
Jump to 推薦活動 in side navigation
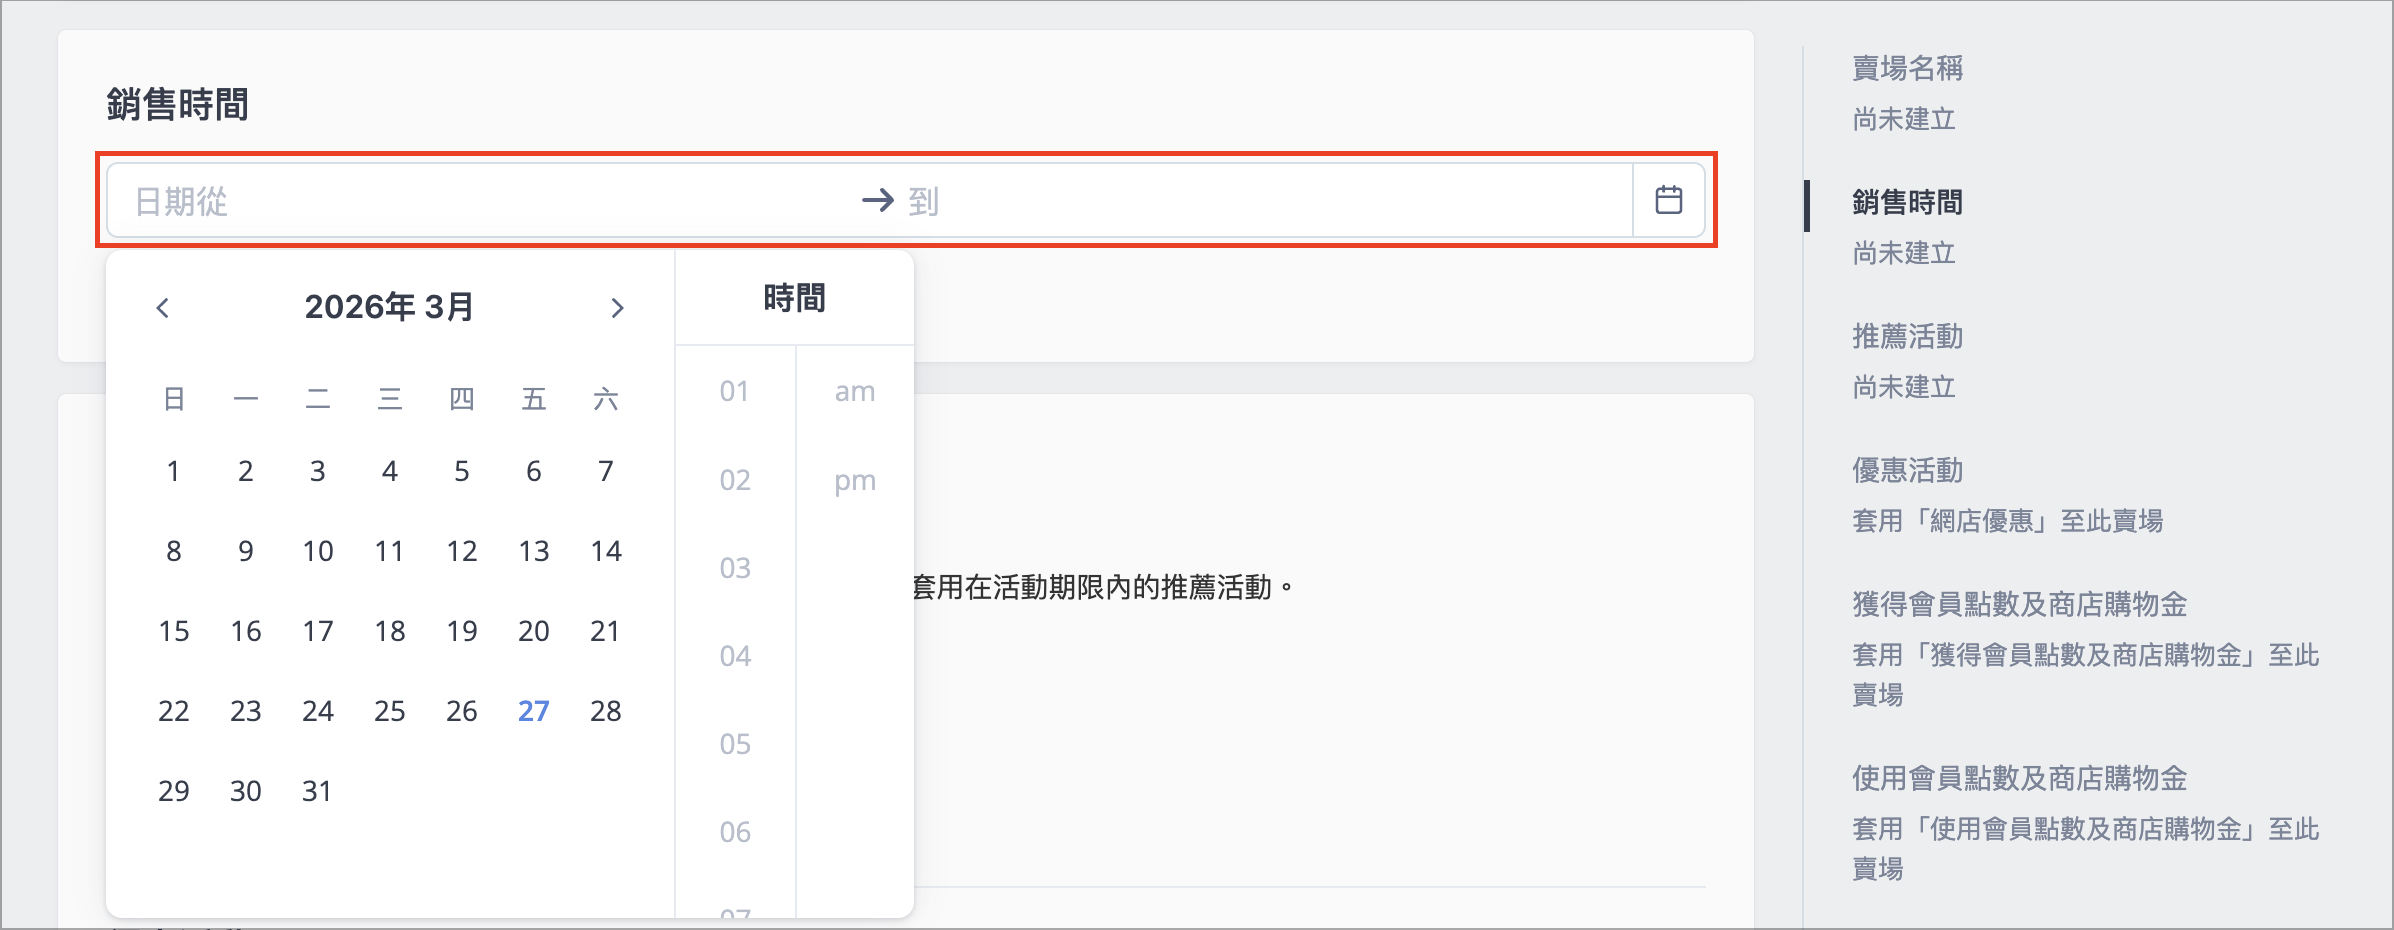[1907, 336]
